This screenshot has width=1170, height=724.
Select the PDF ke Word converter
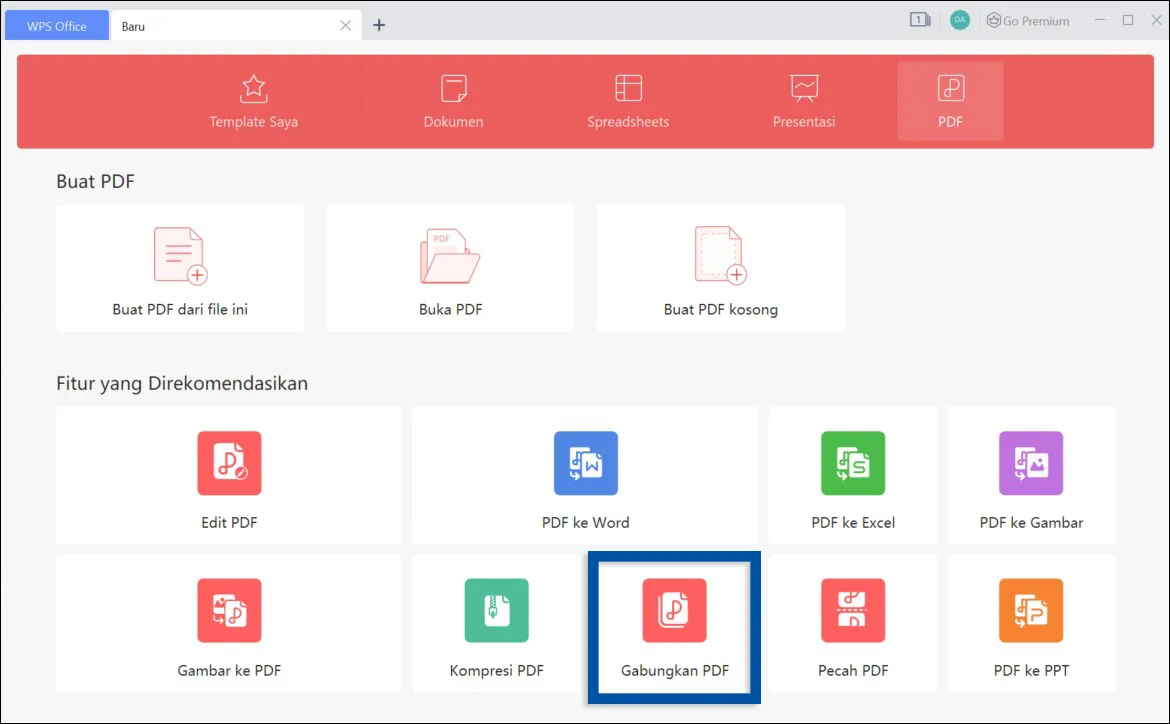click(x=585, y=475)
